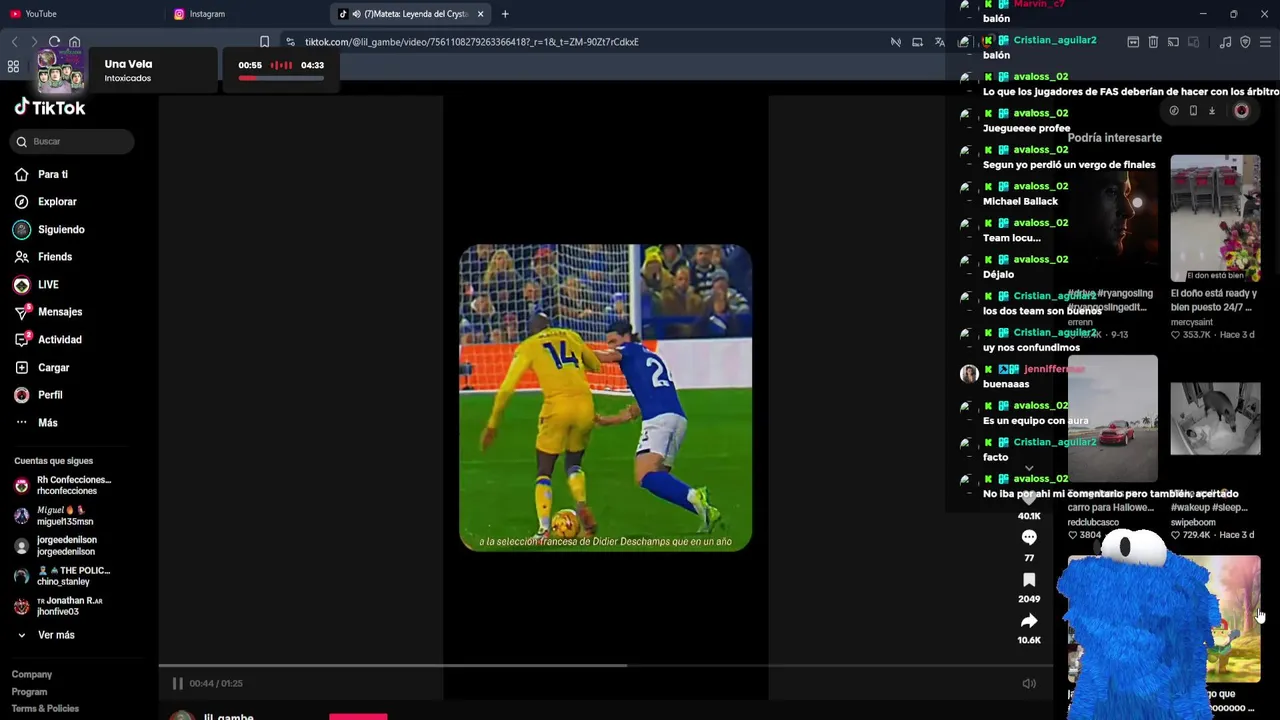Bookmark this page icon

264,42
